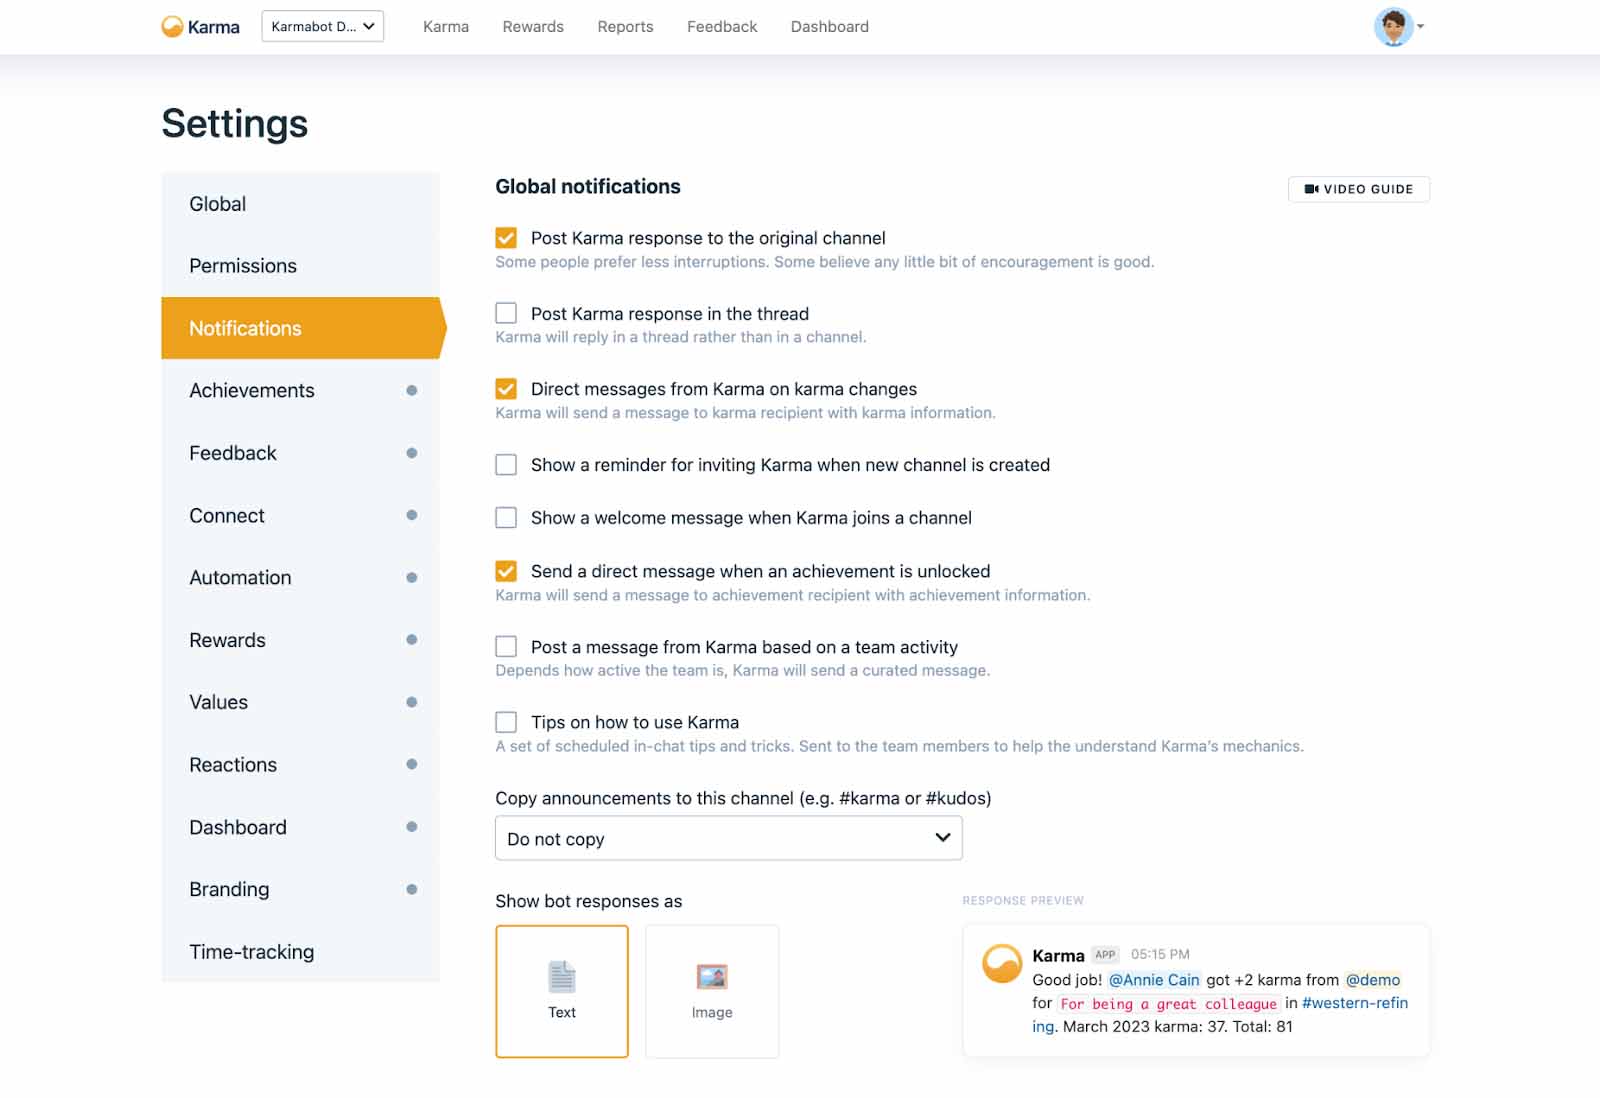
Task: Enable Tips on how to use Karma
Action: 505,721
